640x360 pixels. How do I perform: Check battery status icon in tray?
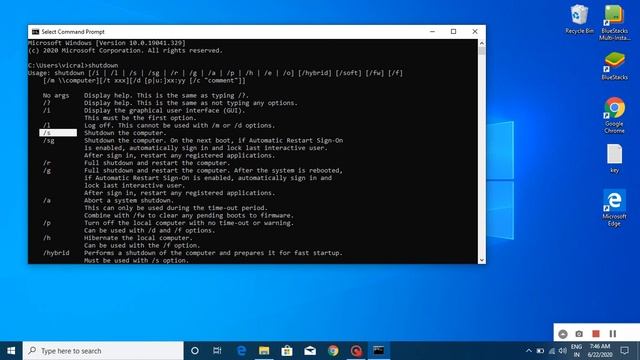[540, 351]
